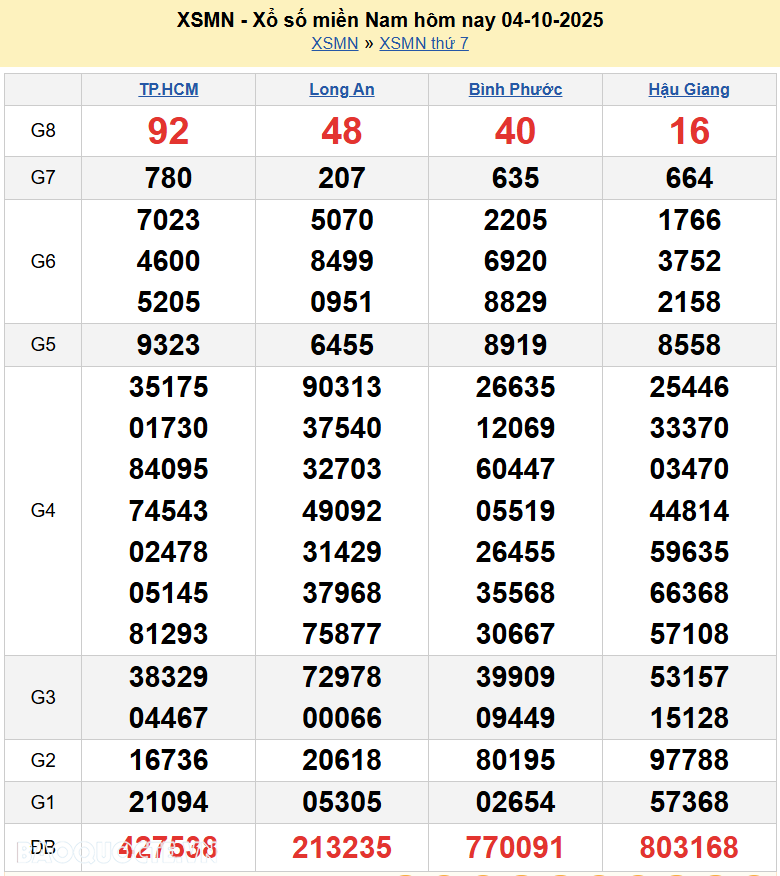Click the G7 row label
The width and height of the screenshot is (780, 876).
[43, 178]
